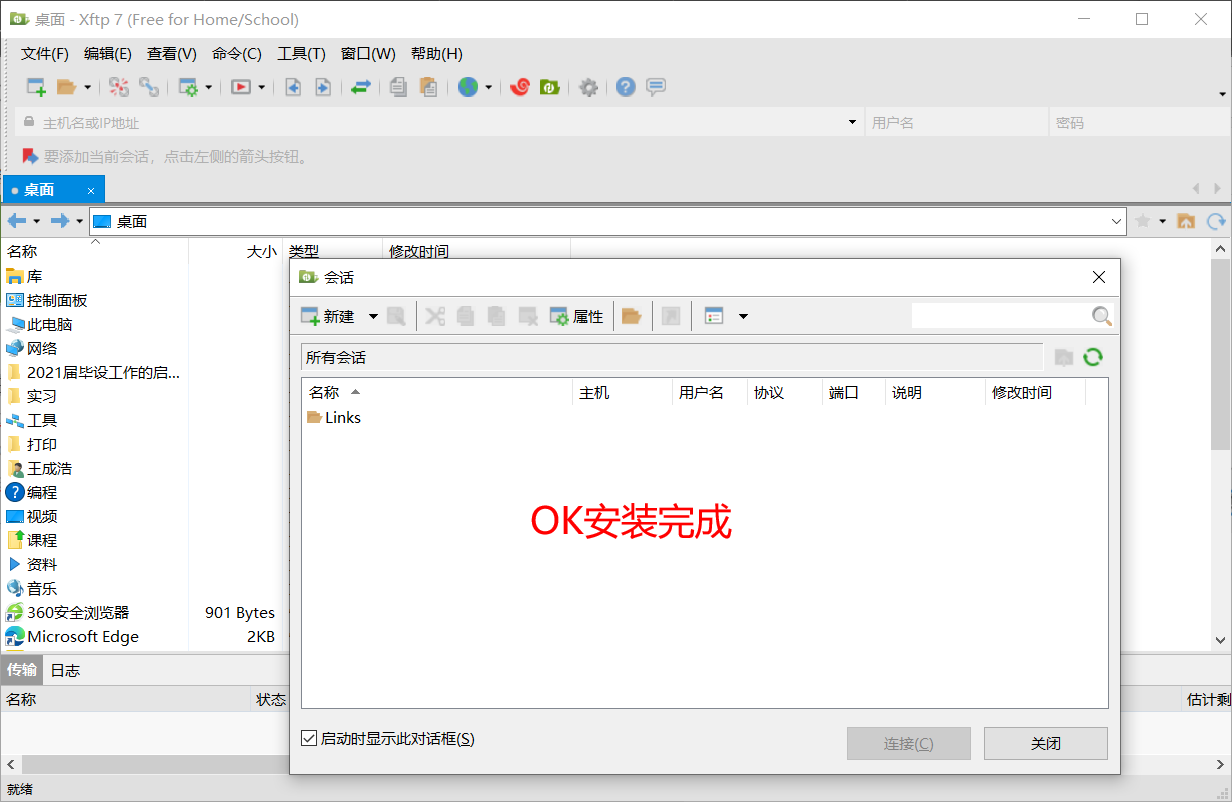1232x802 pixels.
Task: Toggle 启动时显示此对话框 checkbox
Action: point(309,739)
